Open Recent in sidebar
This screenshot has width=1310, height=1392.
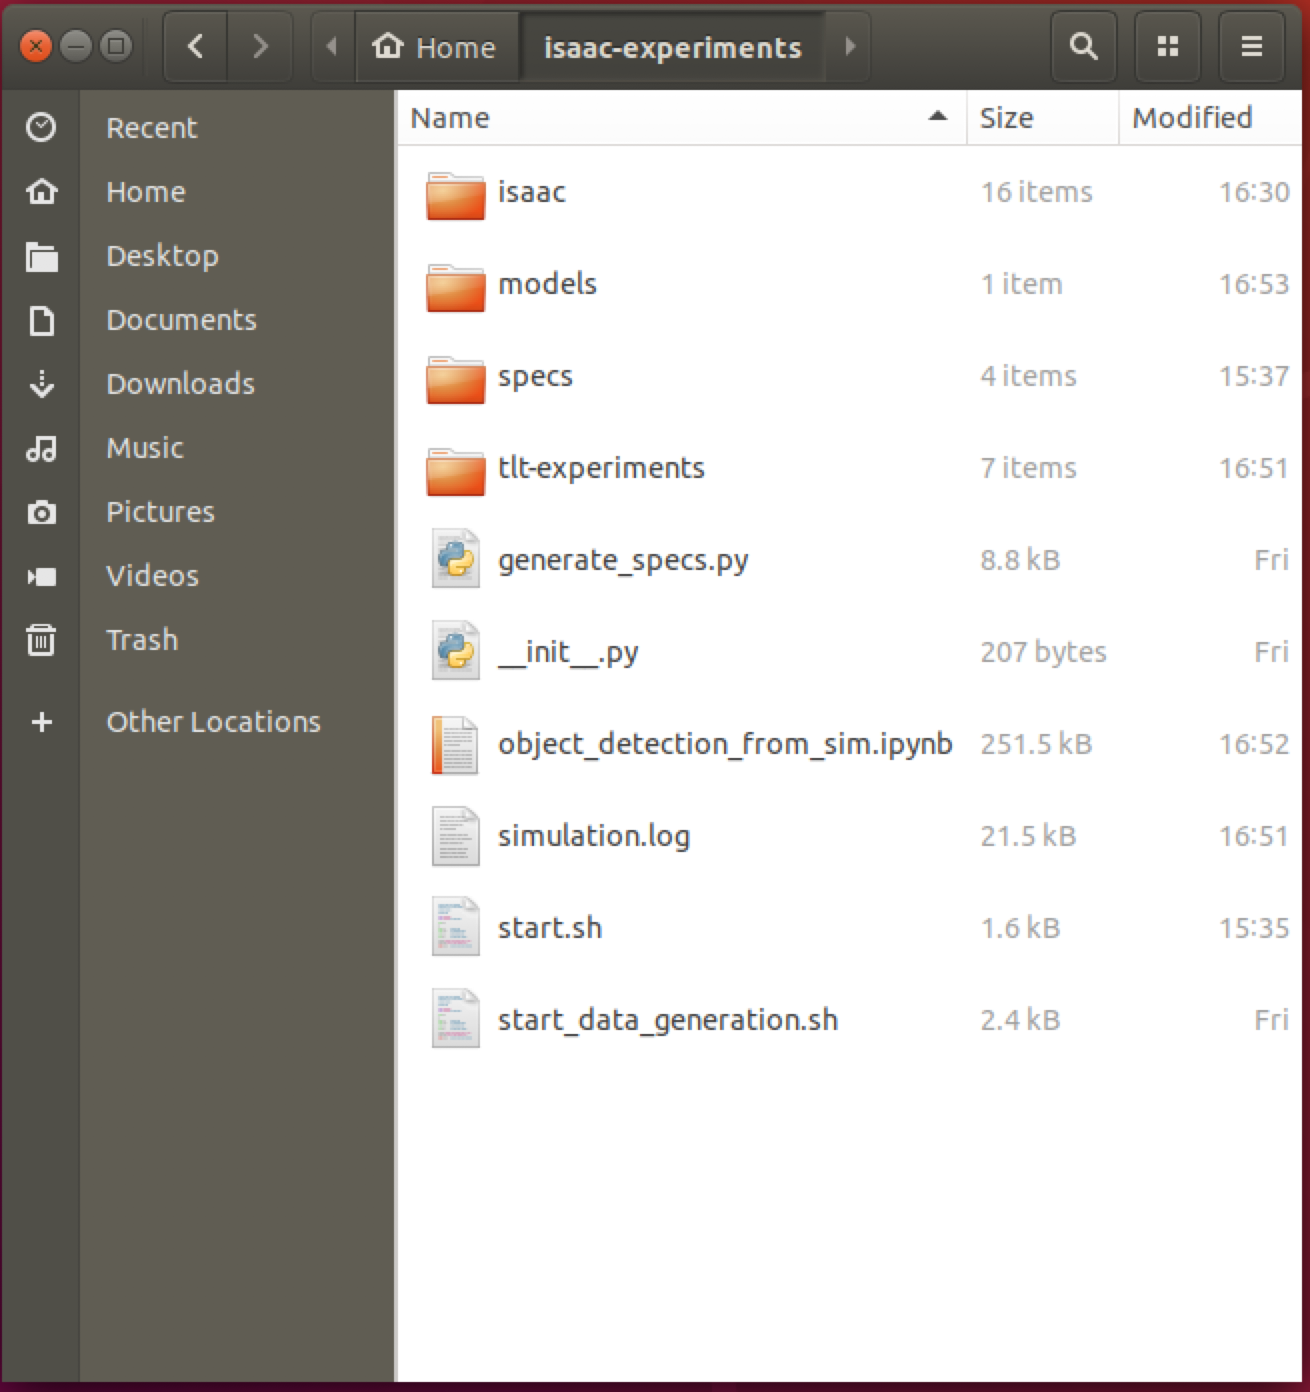pyautogui.click(x=152, y=128)
